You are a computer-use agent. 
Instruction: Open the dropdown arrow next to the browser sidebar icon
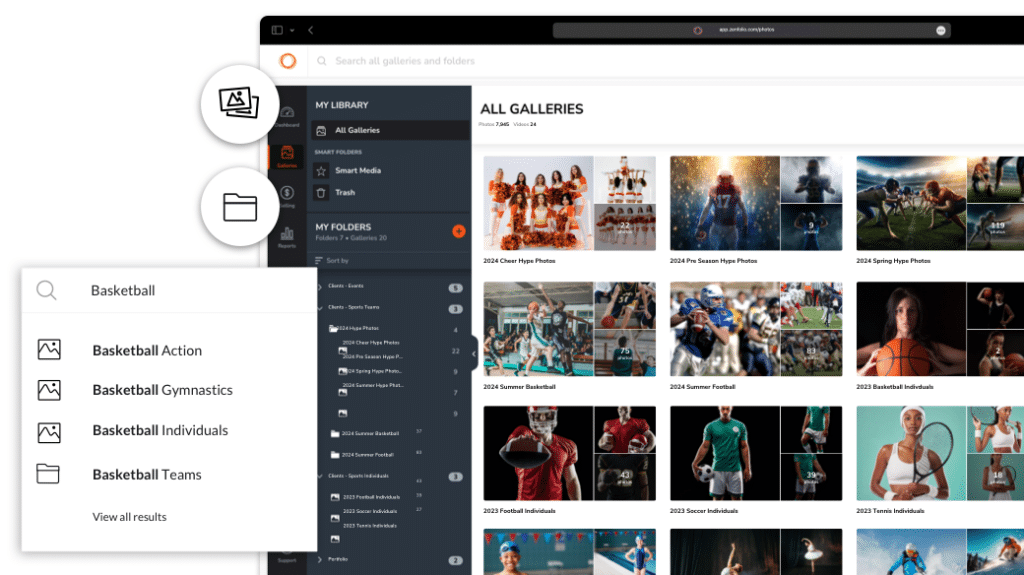[x=292, y=30]
